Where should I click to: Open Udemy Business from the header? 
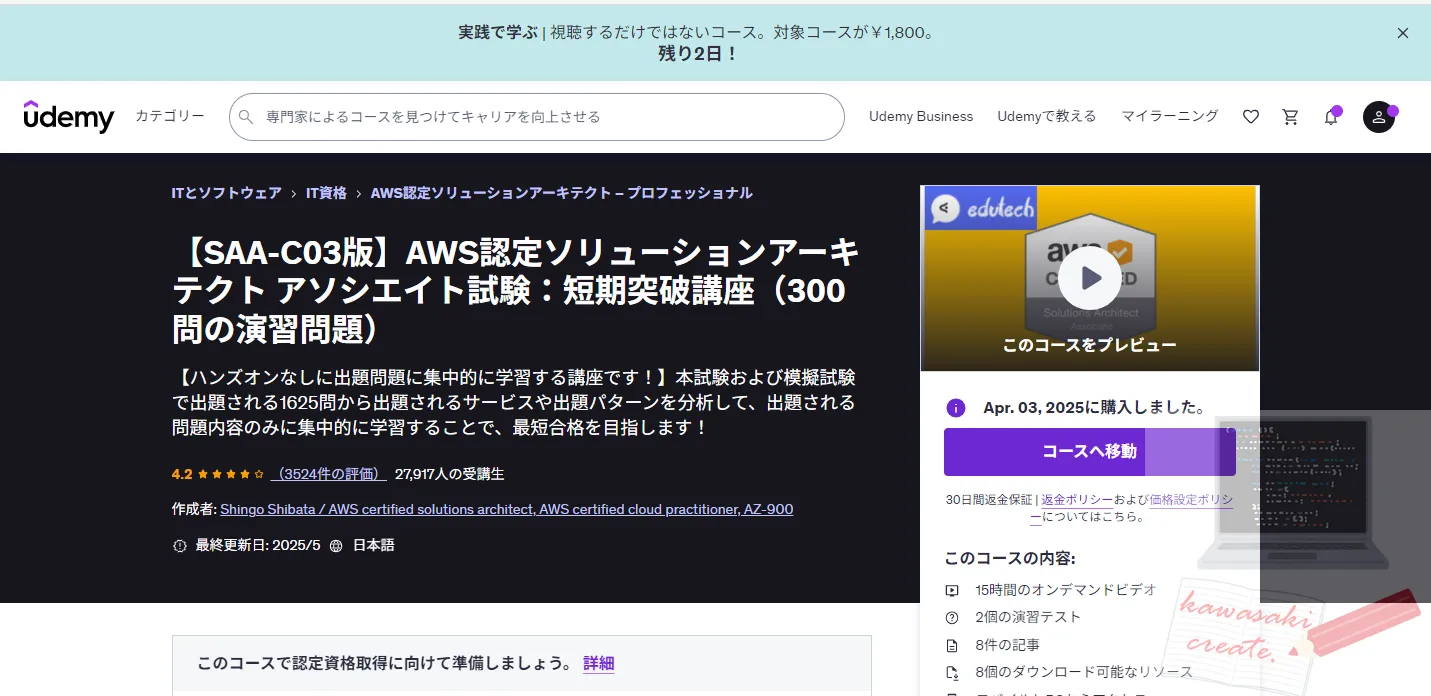(x=921, y=116)
